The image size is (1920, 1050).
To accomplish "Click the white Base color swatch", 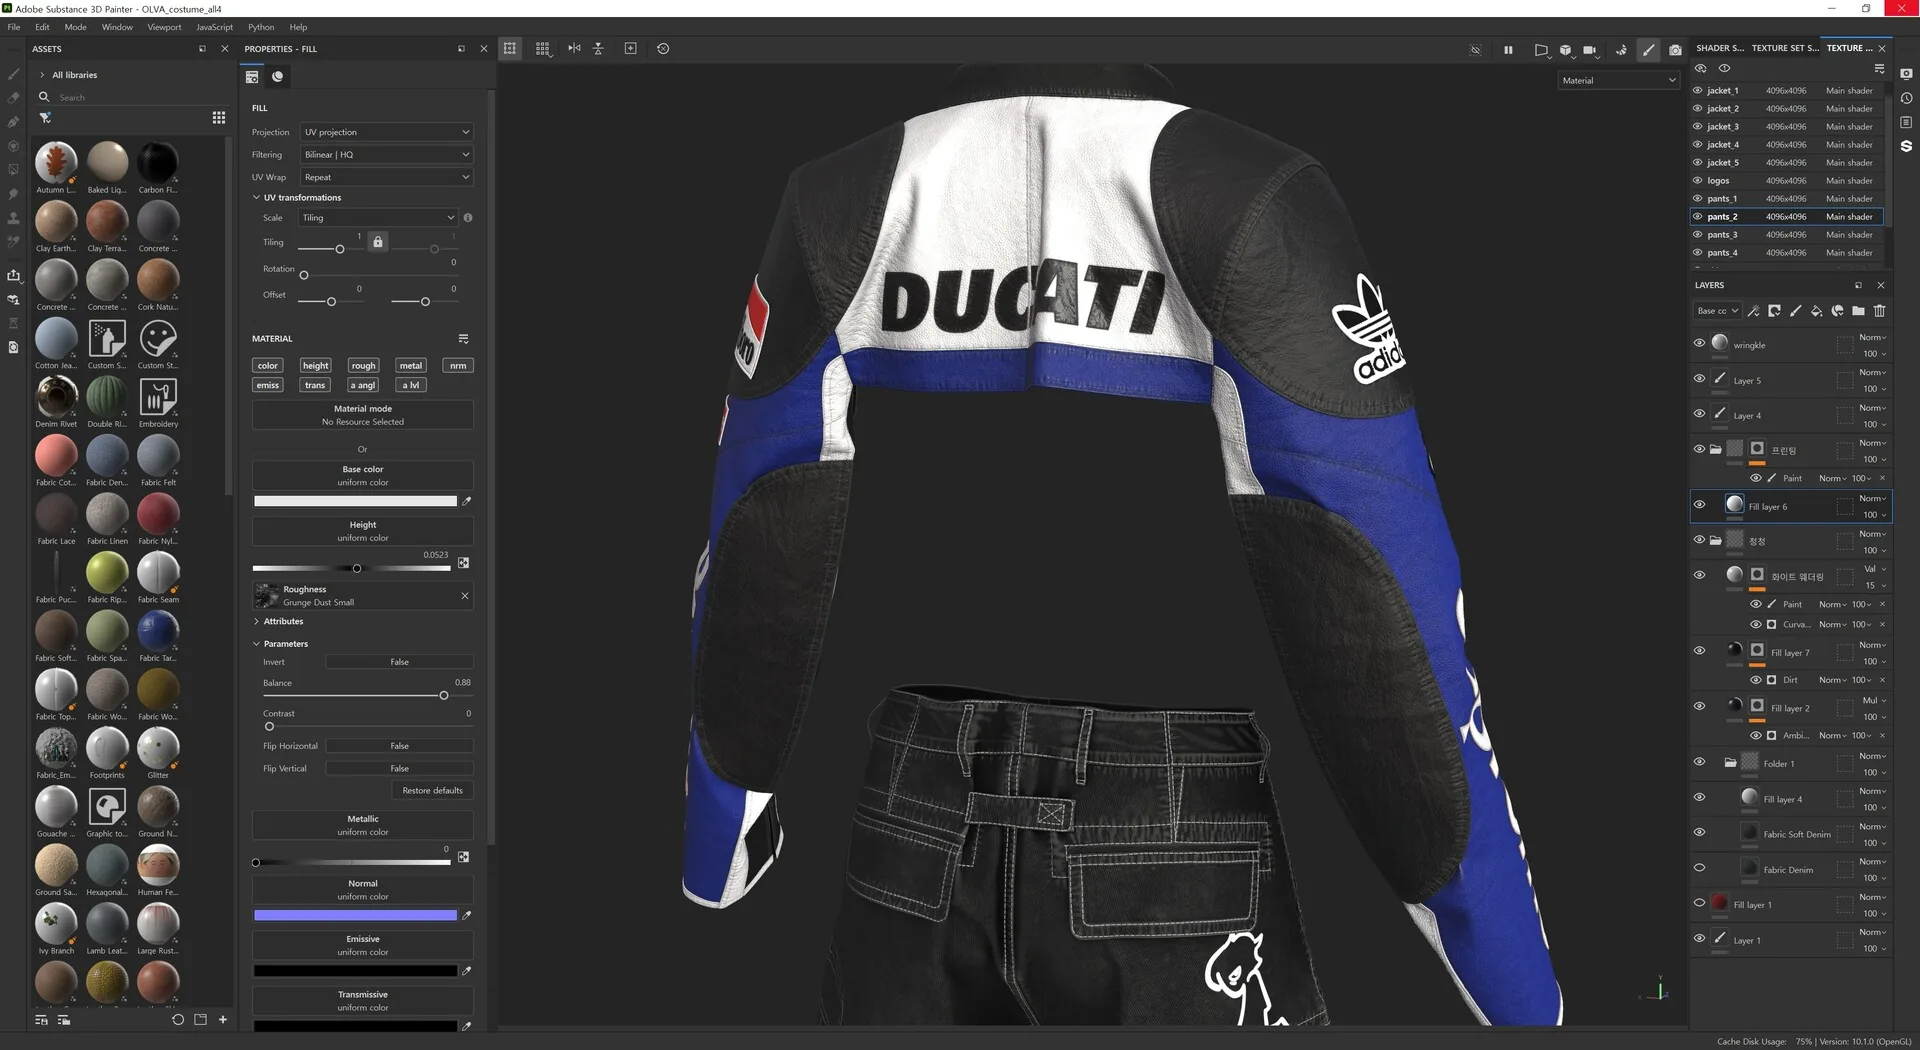I will coord(355,501).
